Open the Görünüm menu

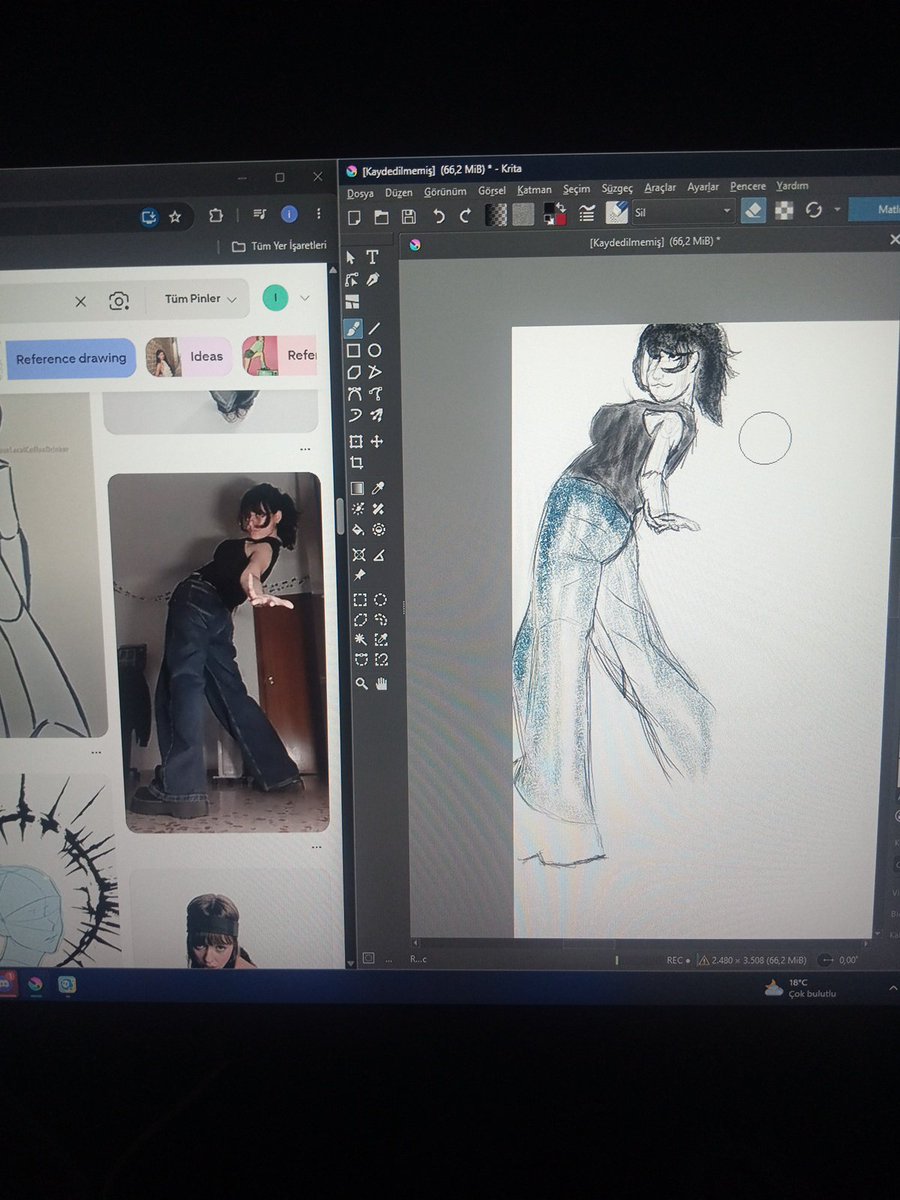(x=445, y=191)
